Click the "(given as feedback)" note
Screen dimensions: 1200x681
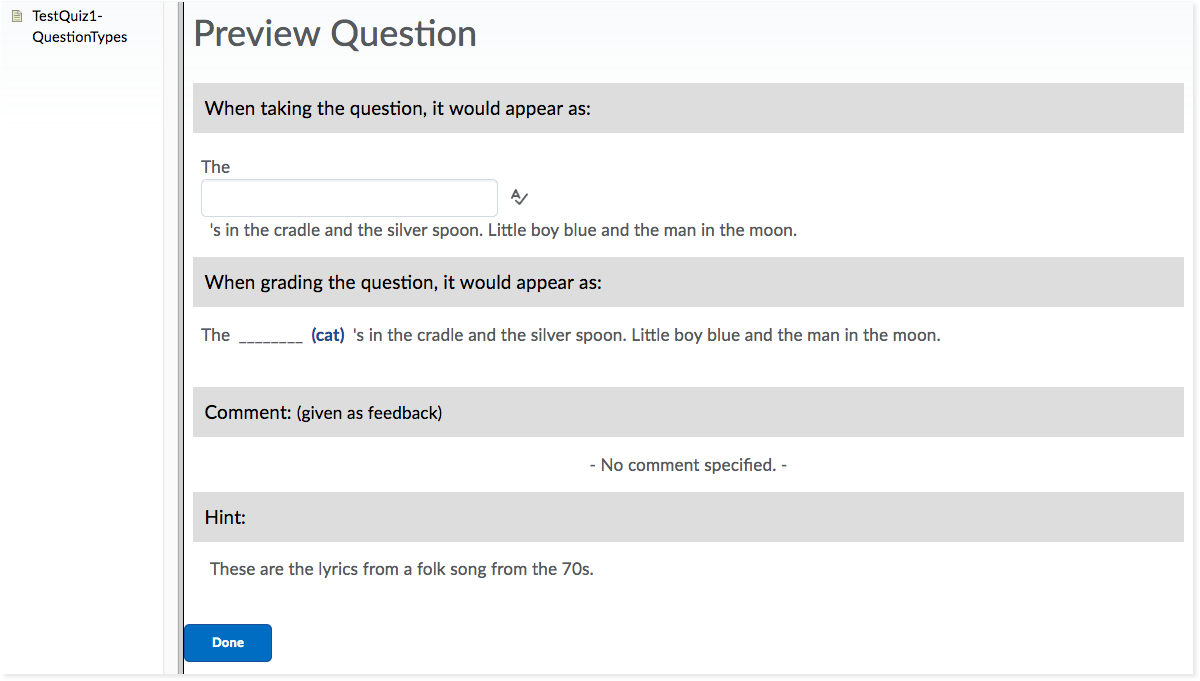click(369, 413)
